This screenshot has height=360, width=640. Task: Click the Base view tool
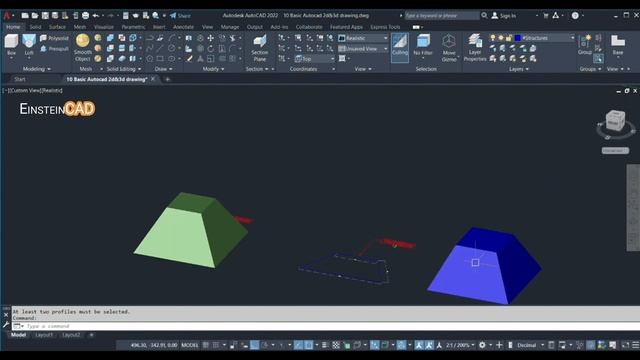click(x=618, y=45)
